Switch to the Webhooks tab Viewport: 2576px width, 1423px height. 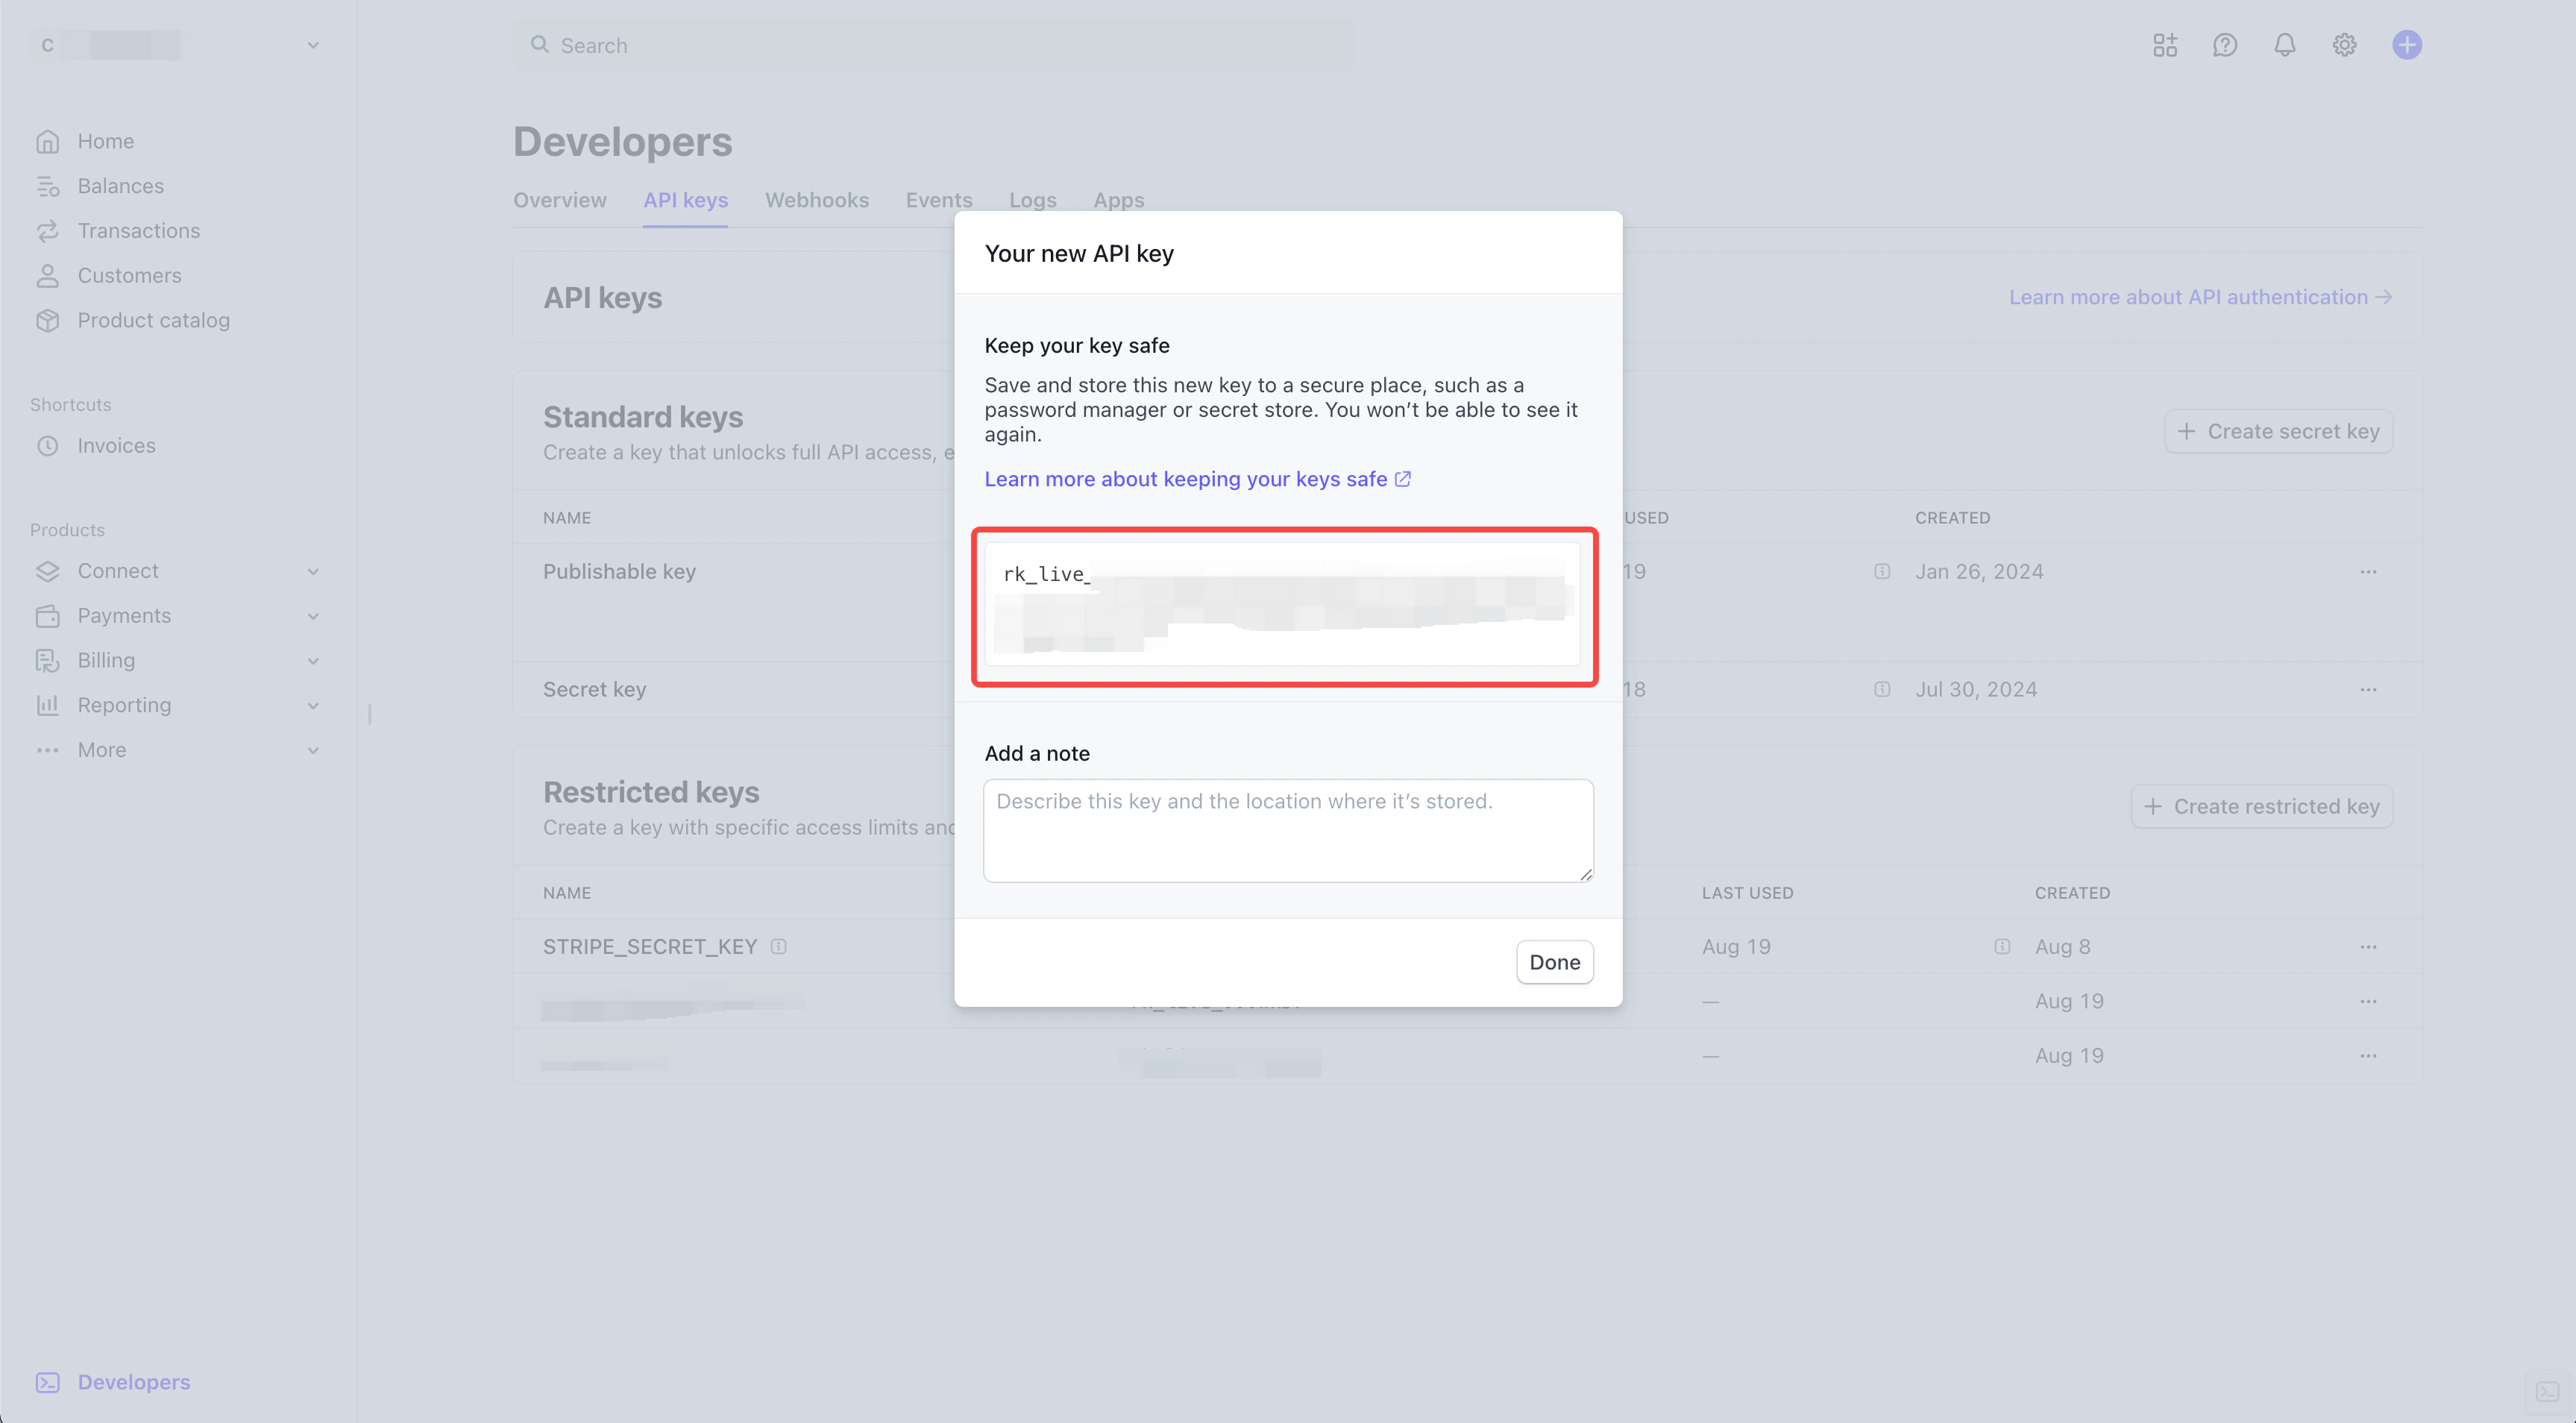[x=816, y=200]
